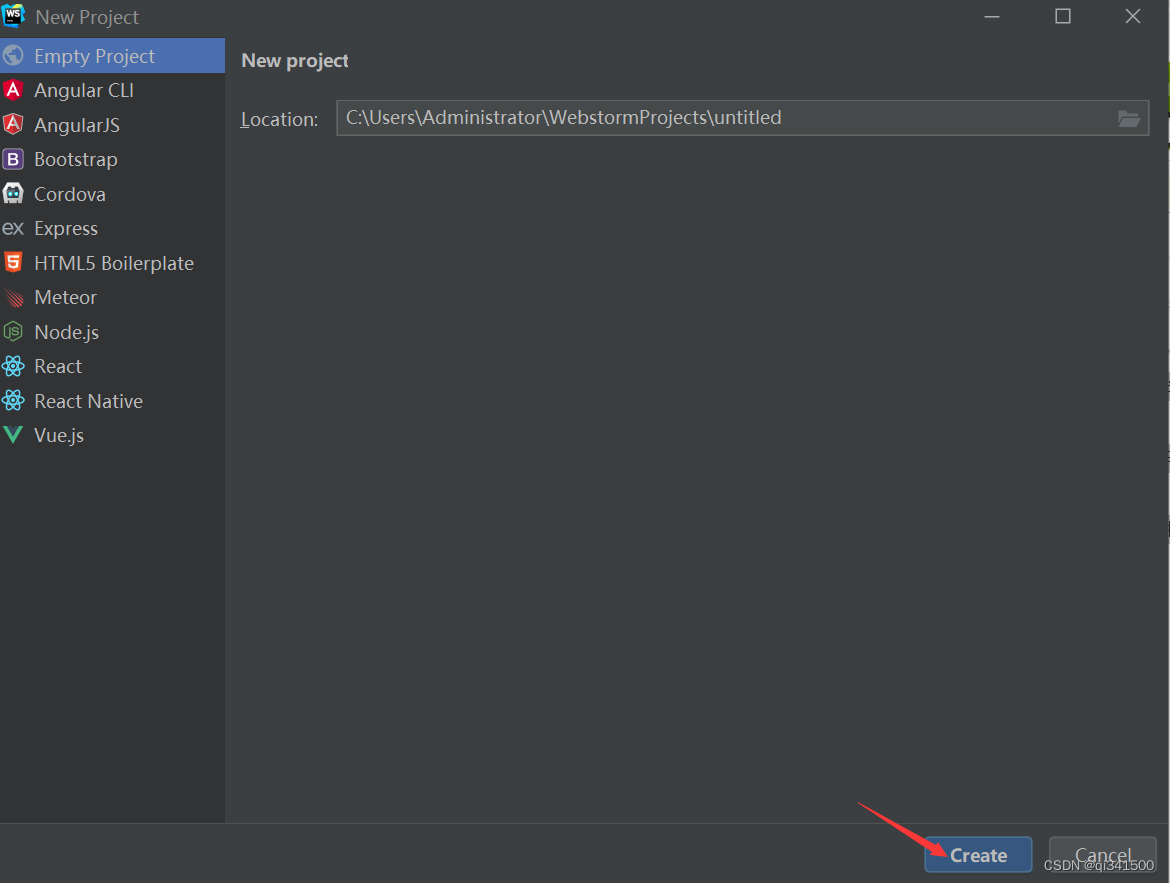Click the Cancel button
This screenshot has height=883, width=1170.
click(x=1103, y=855)
